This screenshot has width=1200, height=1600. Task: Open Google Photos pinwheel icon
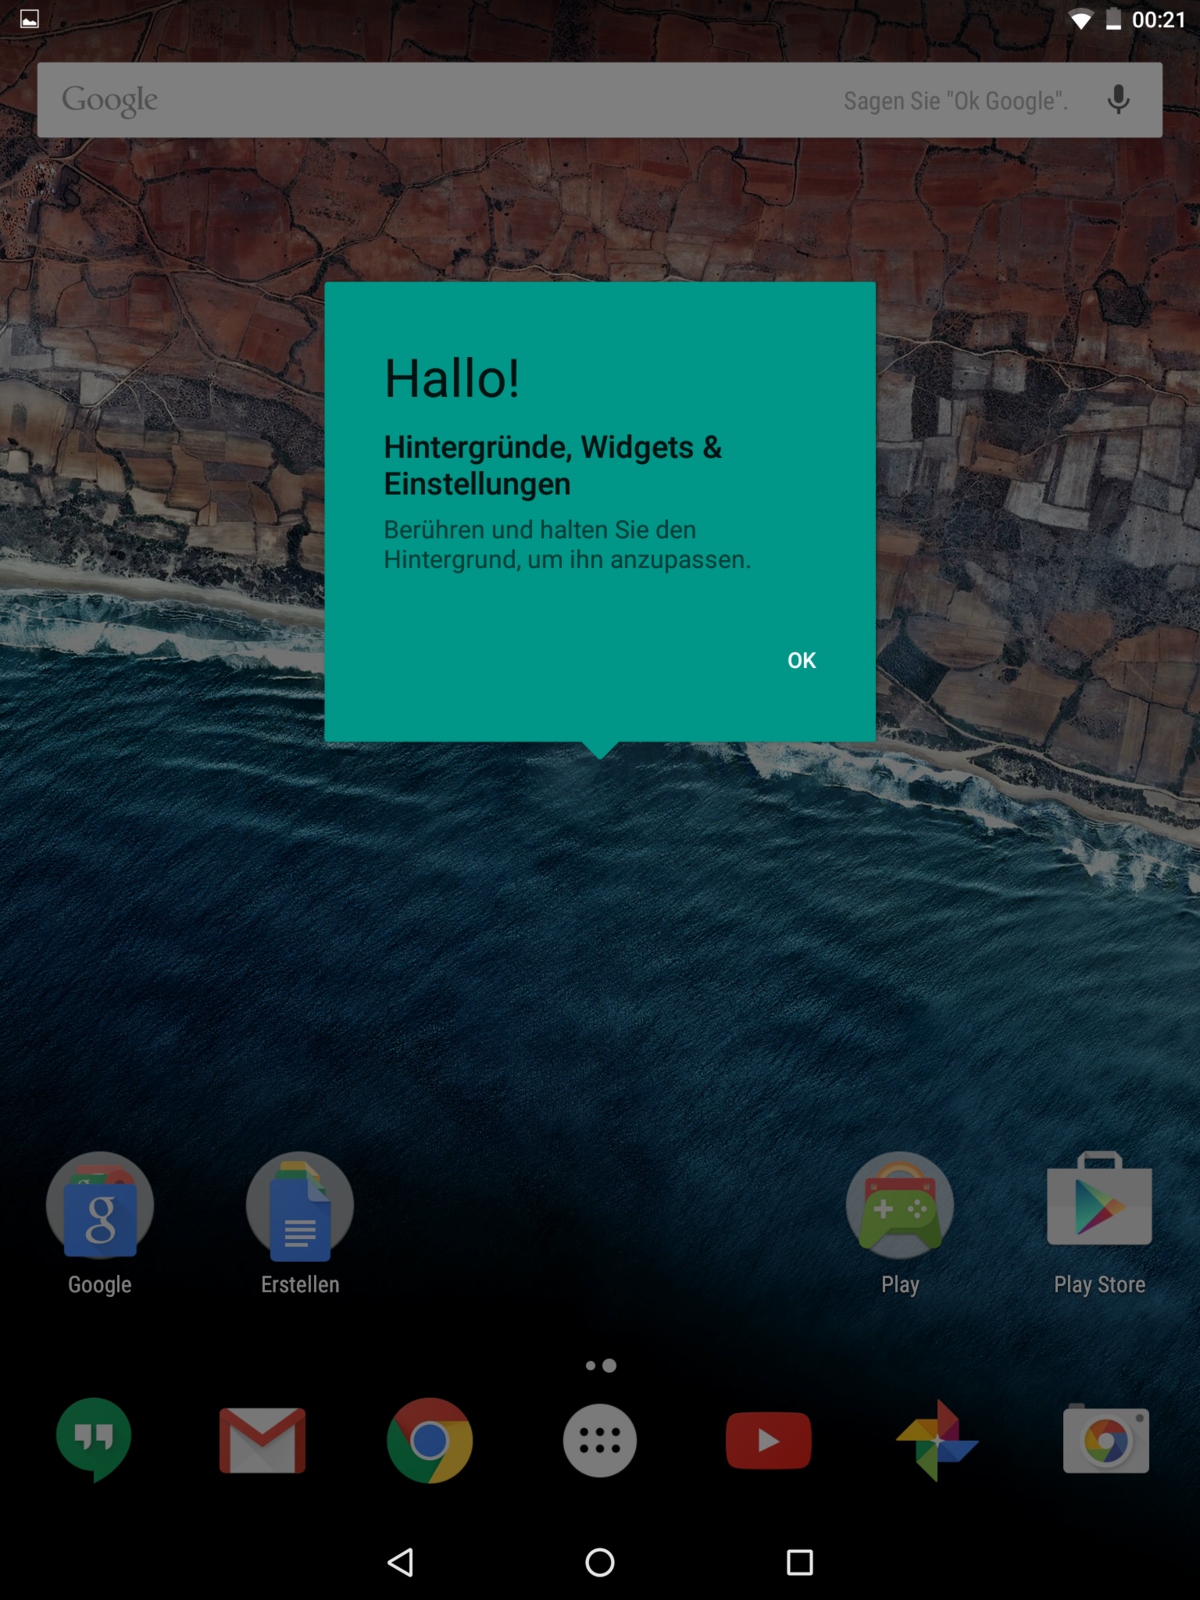click(x=937, y=1440)
